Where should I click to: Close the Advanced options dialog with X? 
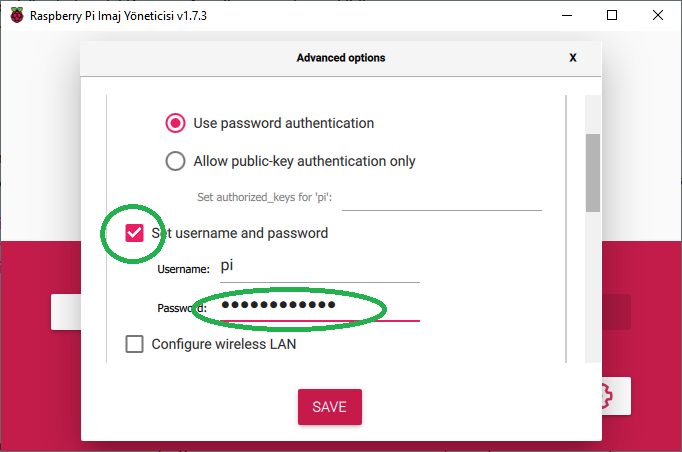click(573, 58)
